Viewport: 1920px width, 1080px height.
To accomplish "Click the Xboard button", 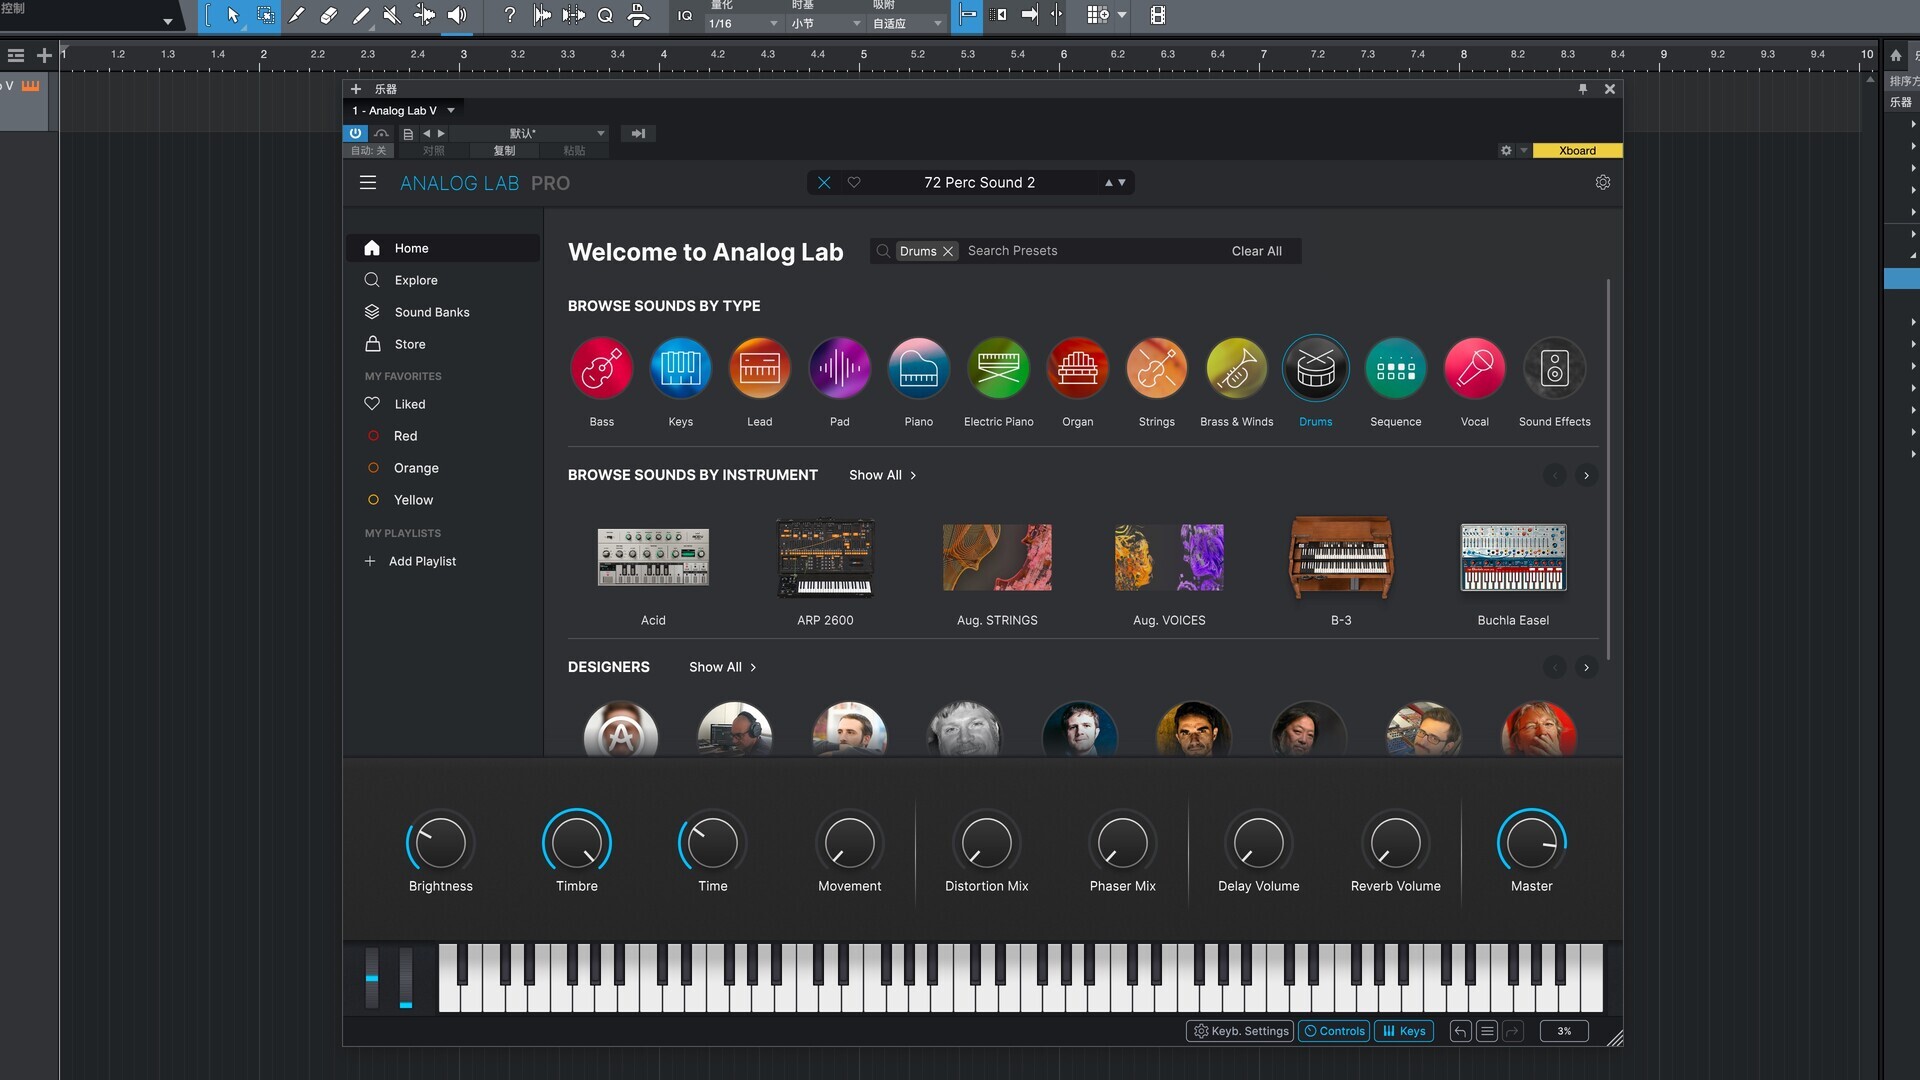I will (x=1577, y=151).
